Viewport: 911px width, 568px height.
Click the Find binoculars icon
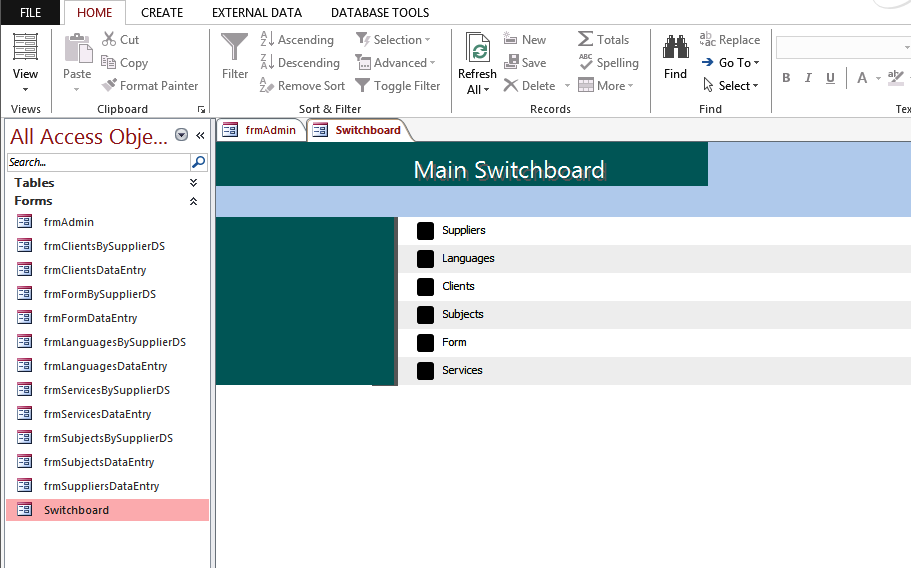(676, 48)
